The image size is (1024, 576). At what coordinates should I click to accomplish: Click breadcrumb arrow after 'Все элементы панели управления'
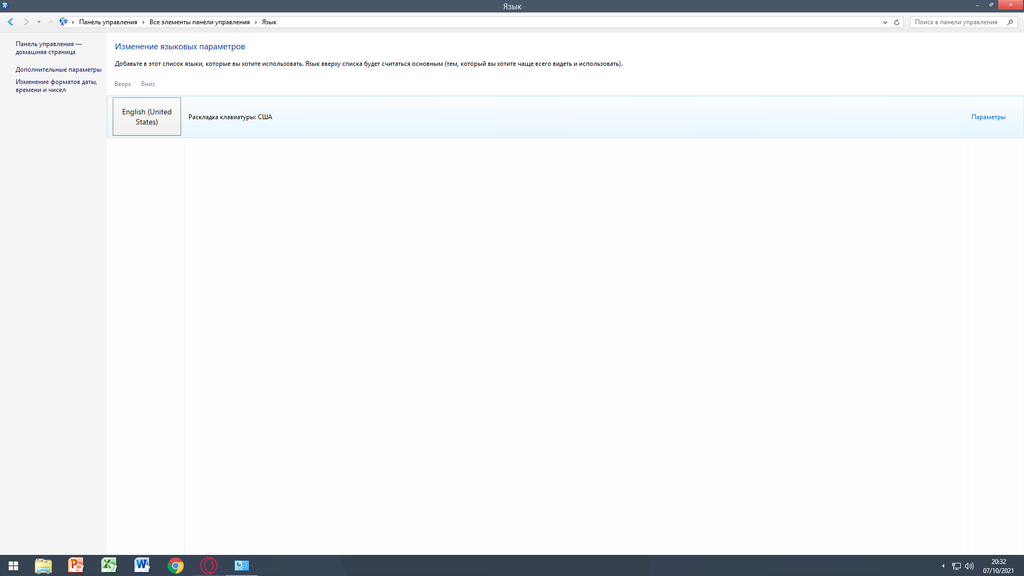tap(256, 22)
